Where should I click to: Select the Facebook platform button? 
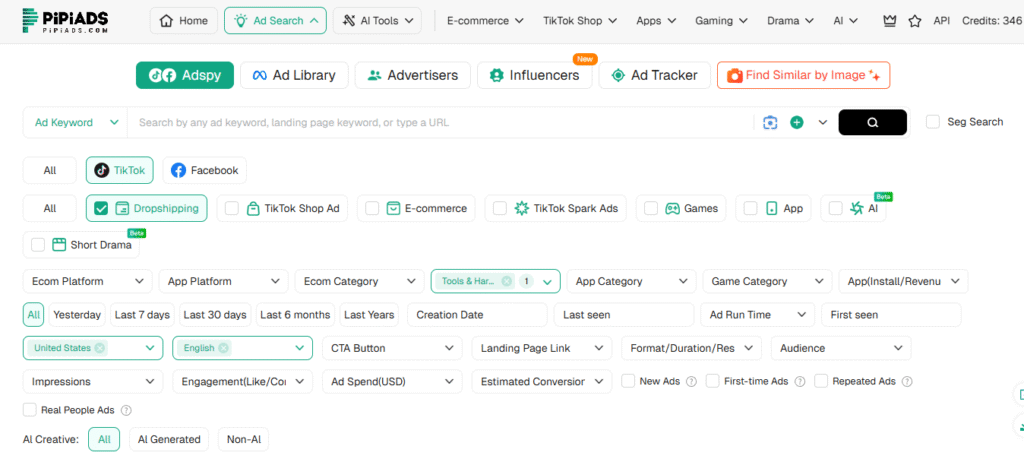204,171
